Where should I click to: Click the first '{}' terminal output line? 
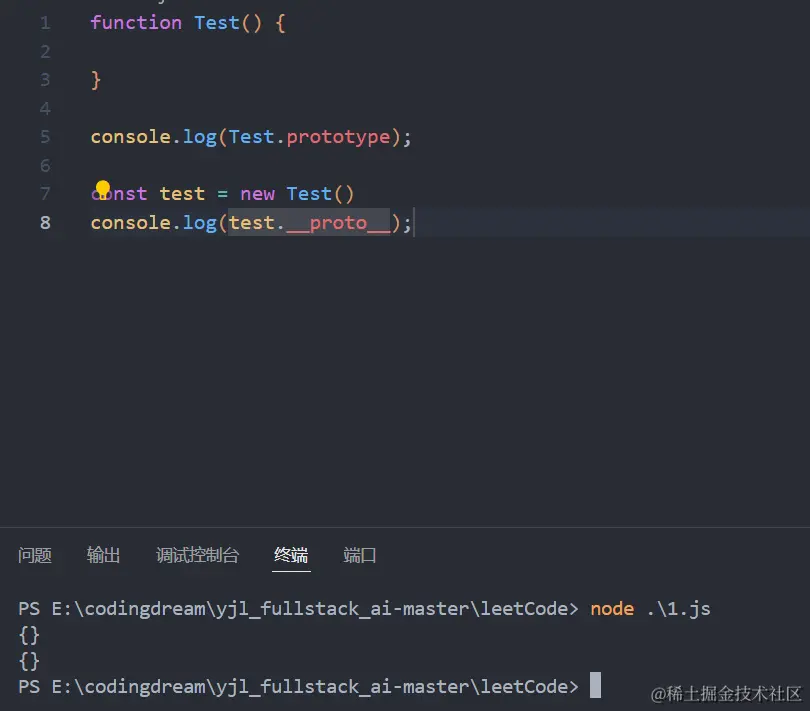click(x=29, y=635)
